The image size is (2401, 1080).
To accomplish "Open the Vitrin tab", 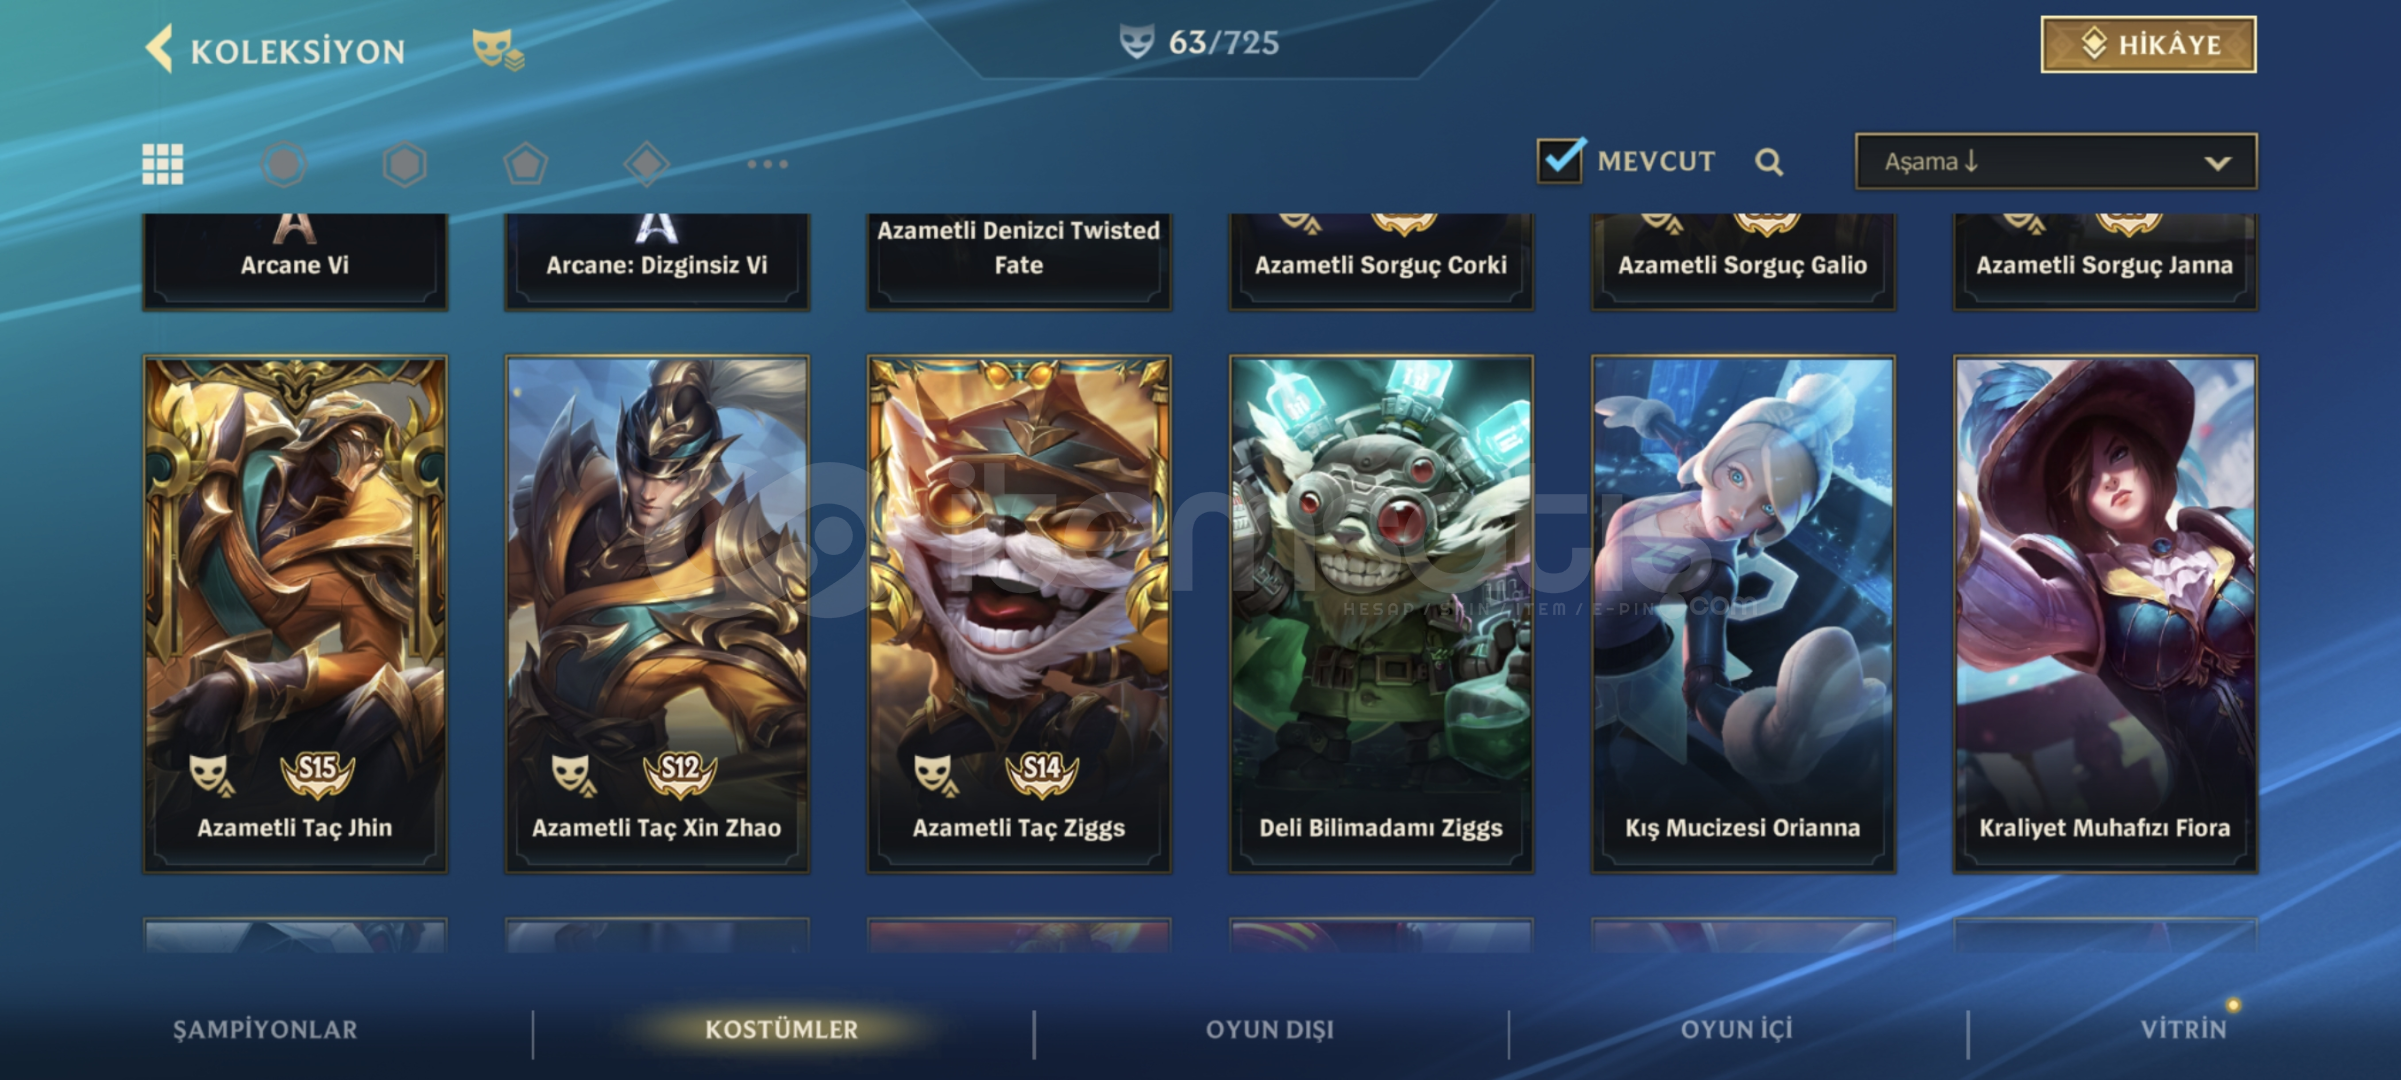I will click(2184, 1030).
